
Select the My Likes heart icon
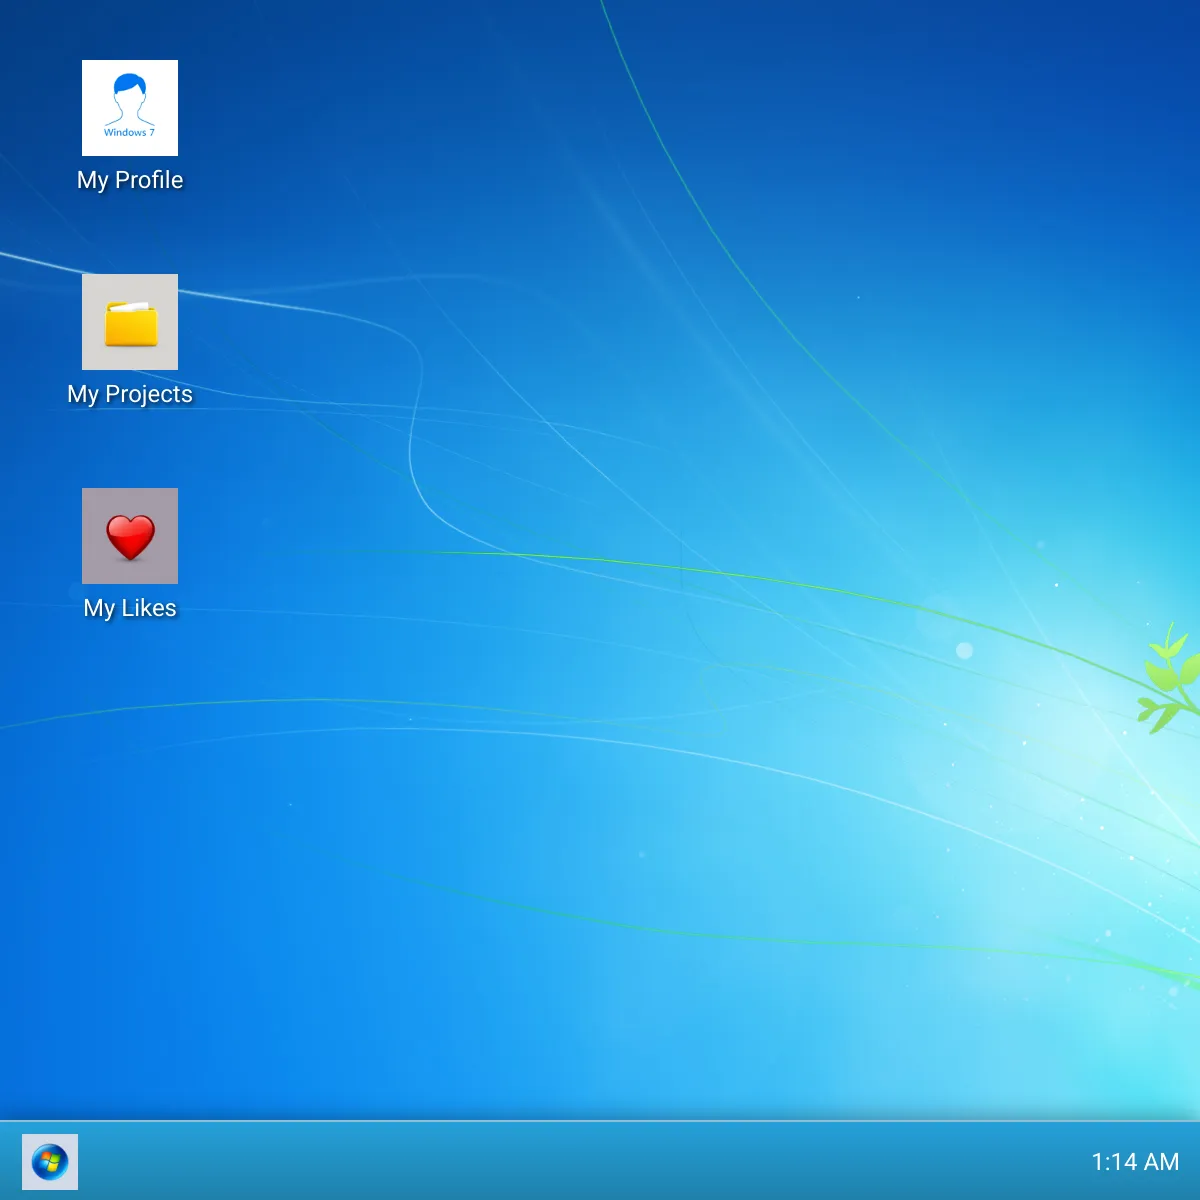(130, 536)
